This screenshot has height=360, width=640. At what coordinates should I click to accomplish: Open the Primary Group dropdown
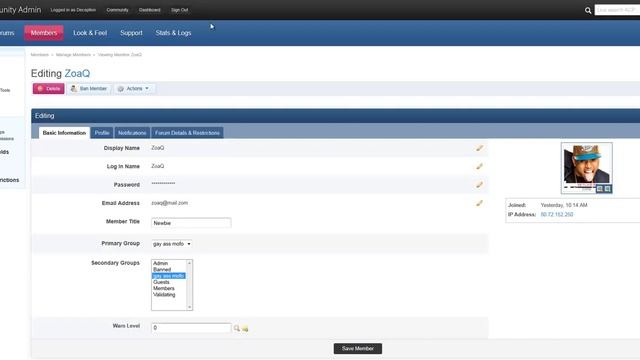click(171, 244)
